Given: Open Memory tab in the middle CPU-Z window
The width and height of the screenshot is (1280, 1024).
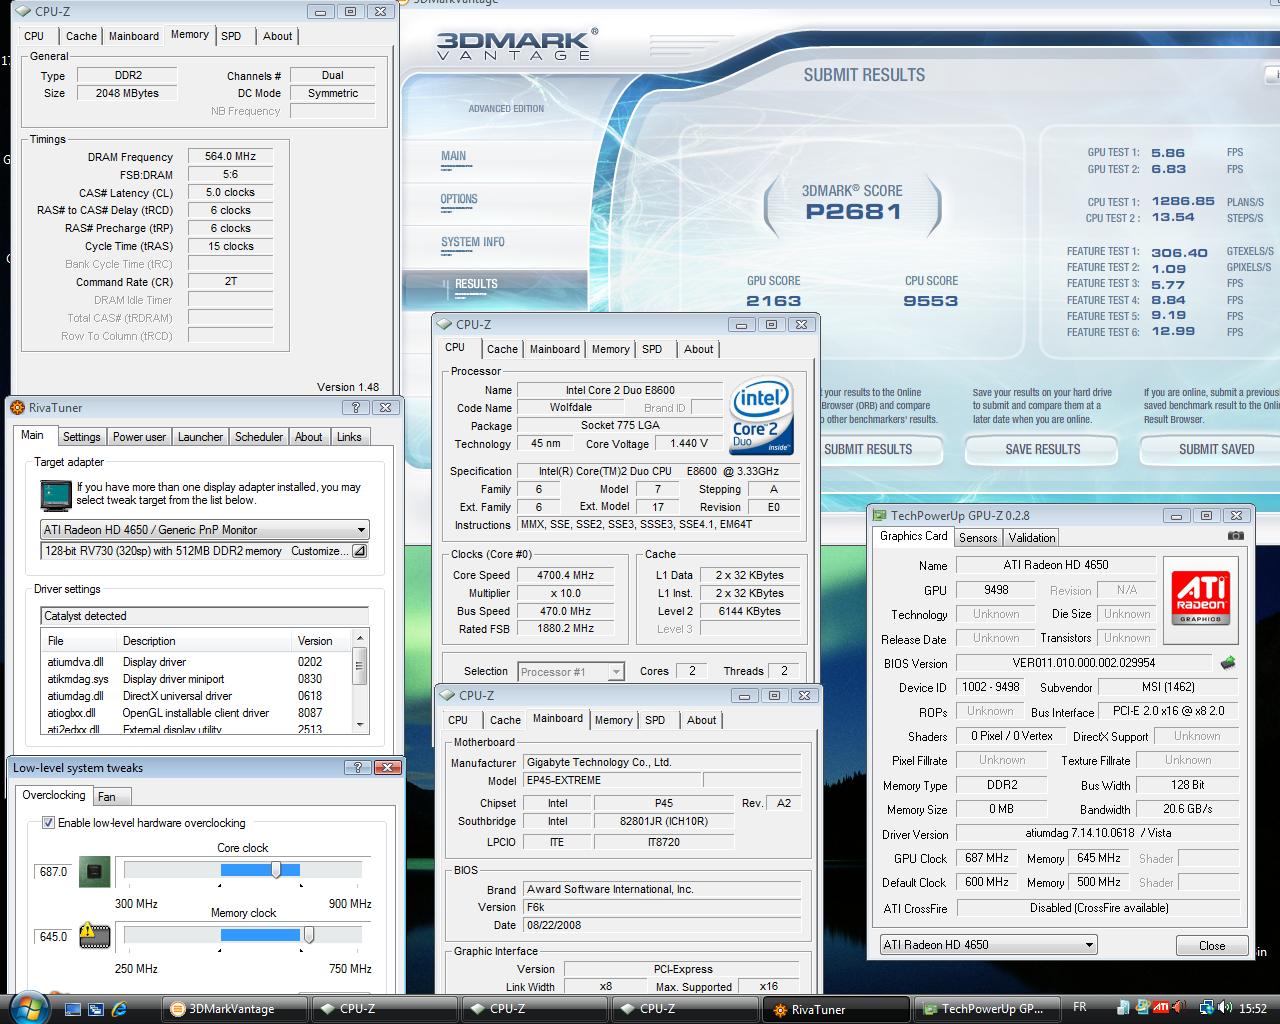Looking at the screenshot, I should click(610, 349).
